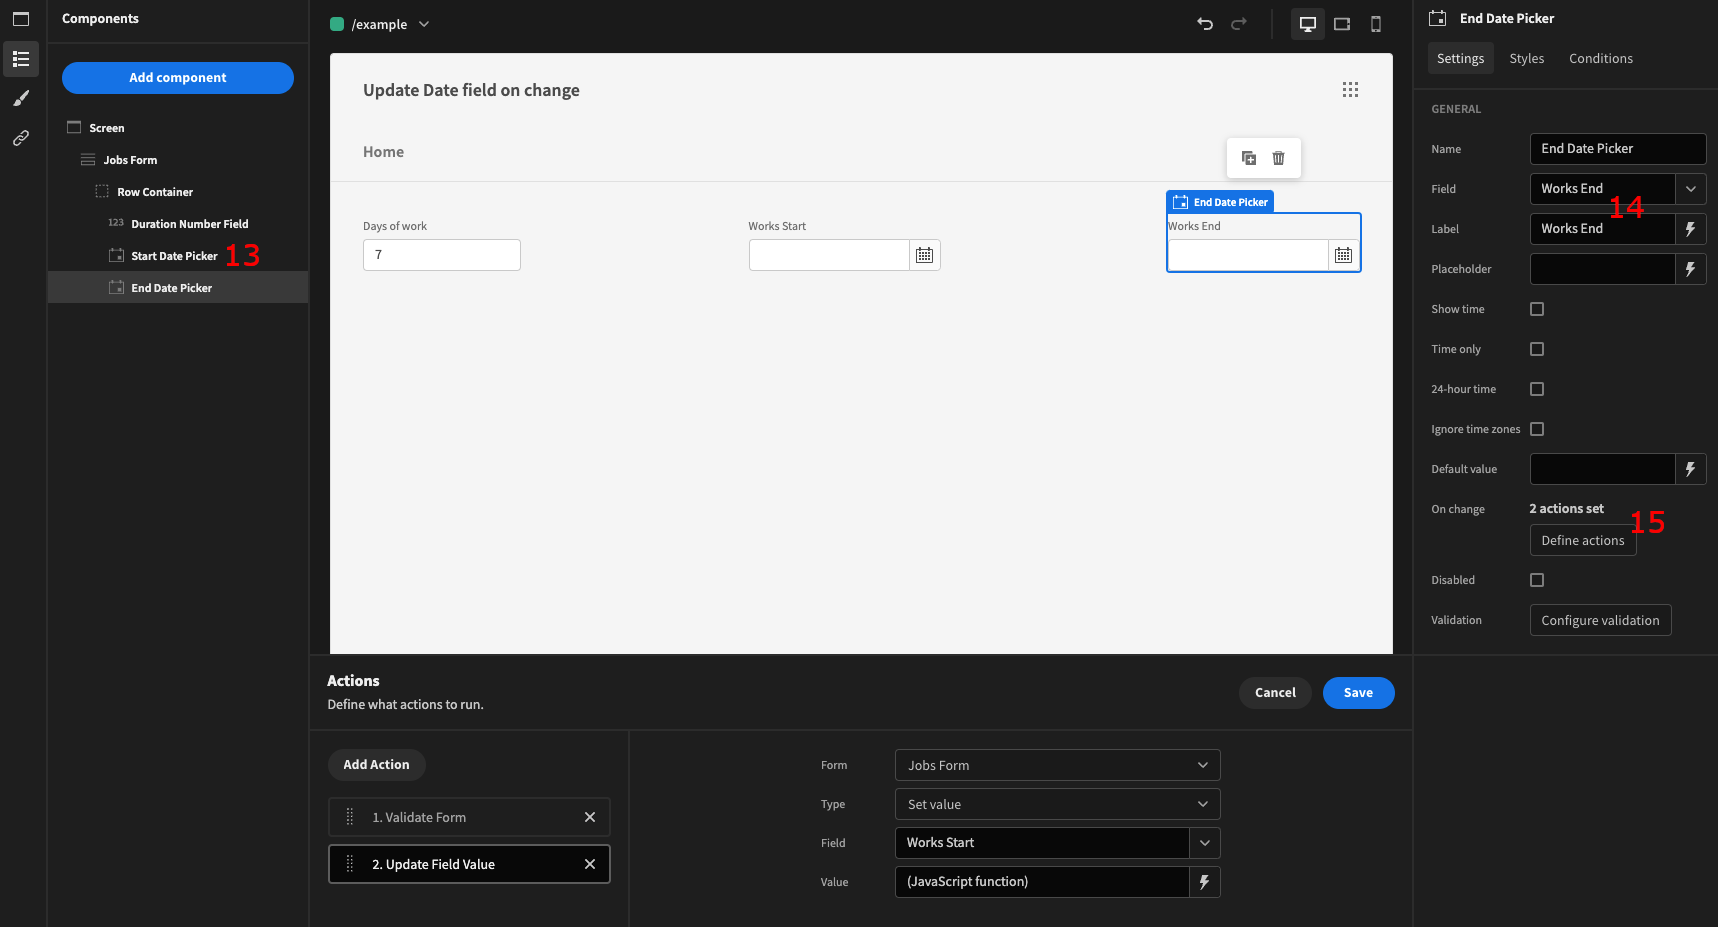Switch to the Styles tab

(x=1526, y=59)
